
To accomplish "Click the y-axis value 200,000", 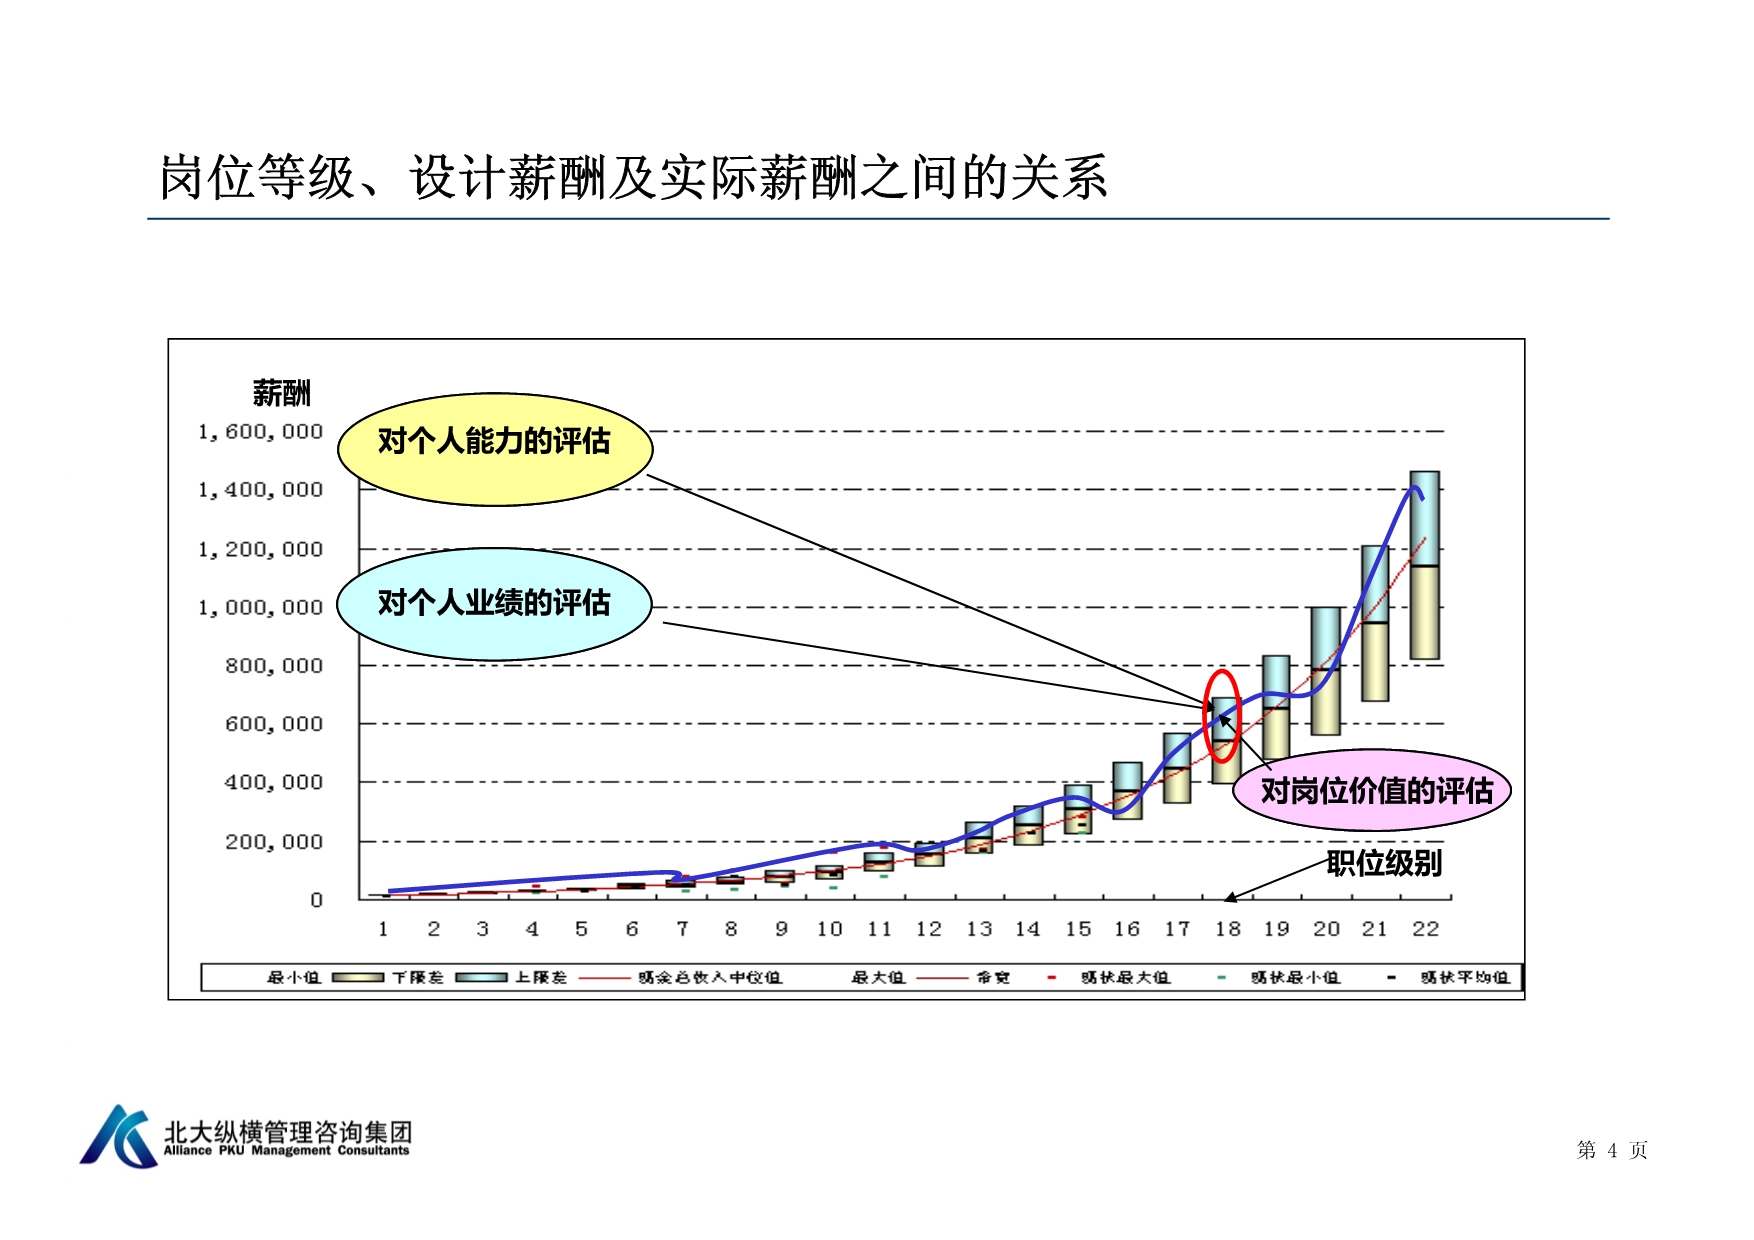I will 273,842.
